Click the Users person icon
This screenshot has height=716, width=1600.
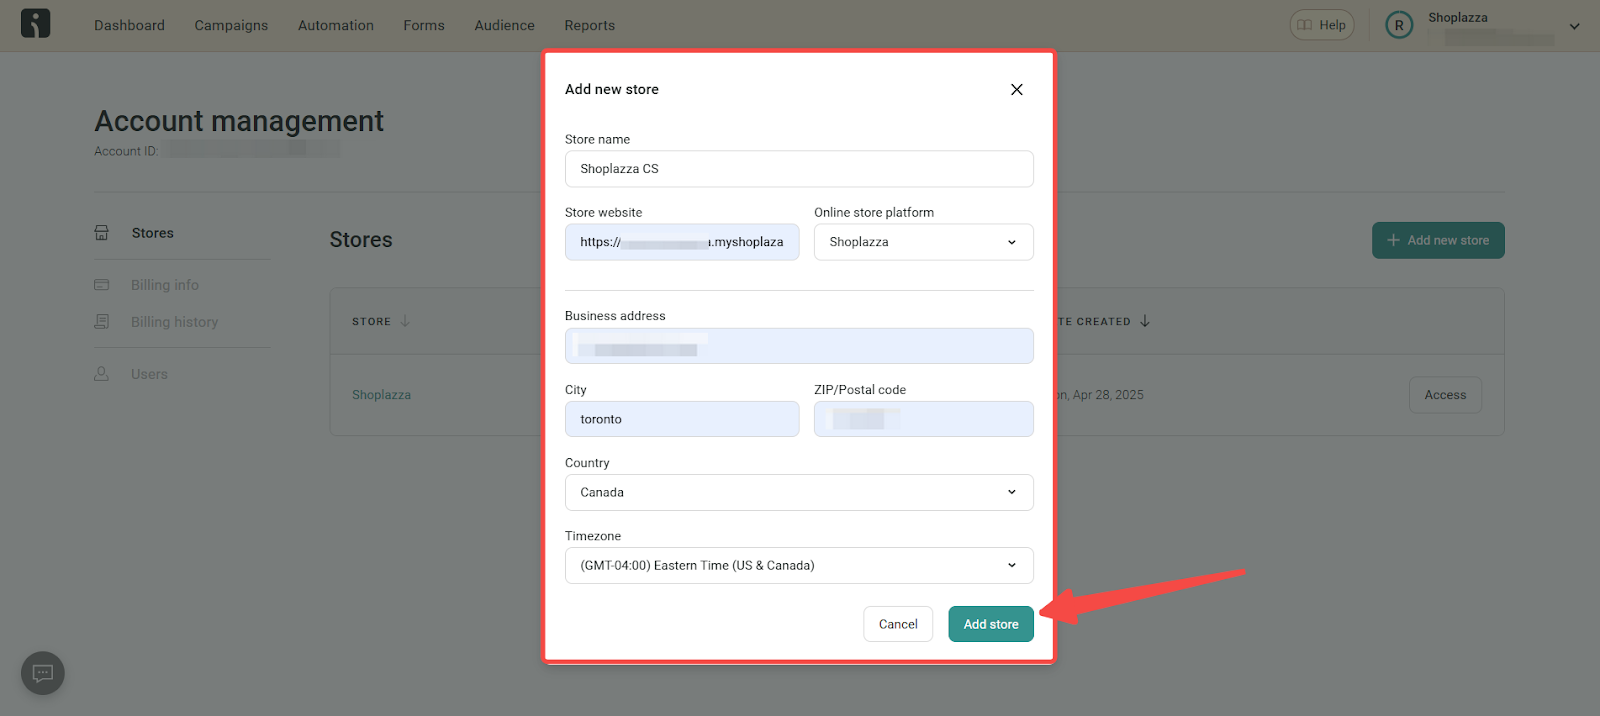[x=102, y=374]
